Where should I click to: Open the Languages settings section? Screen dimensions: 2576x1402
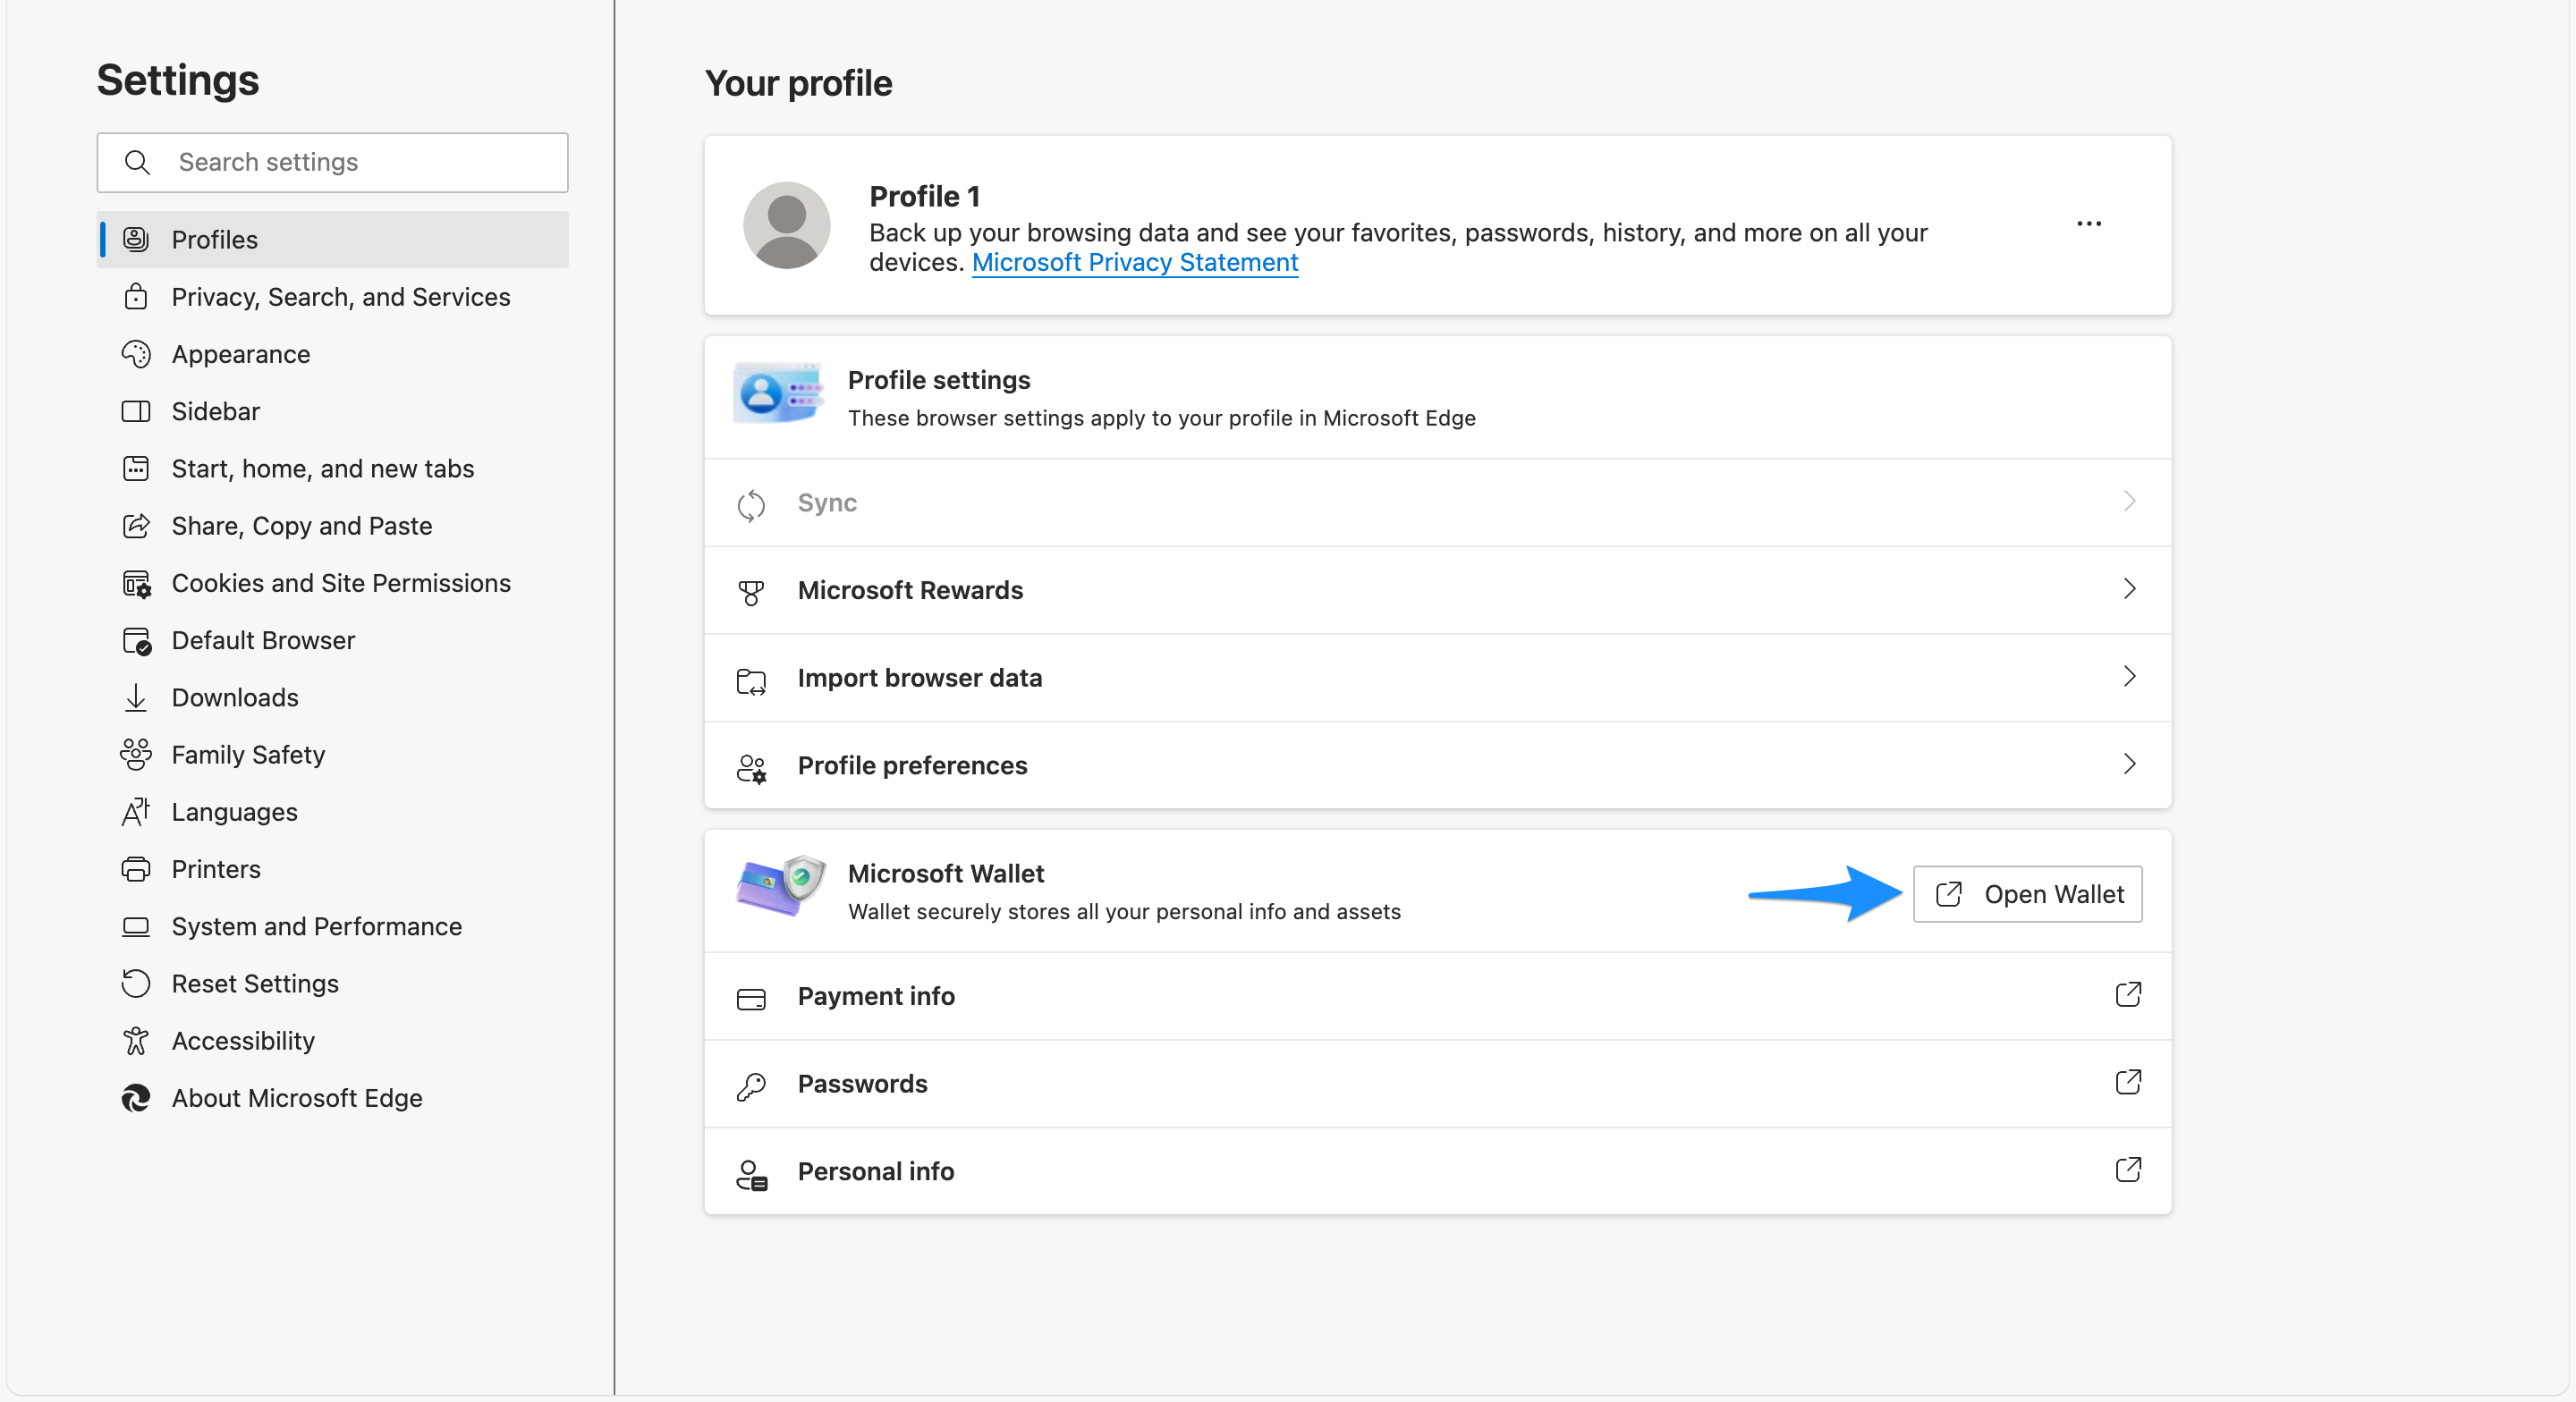[333, 812]
